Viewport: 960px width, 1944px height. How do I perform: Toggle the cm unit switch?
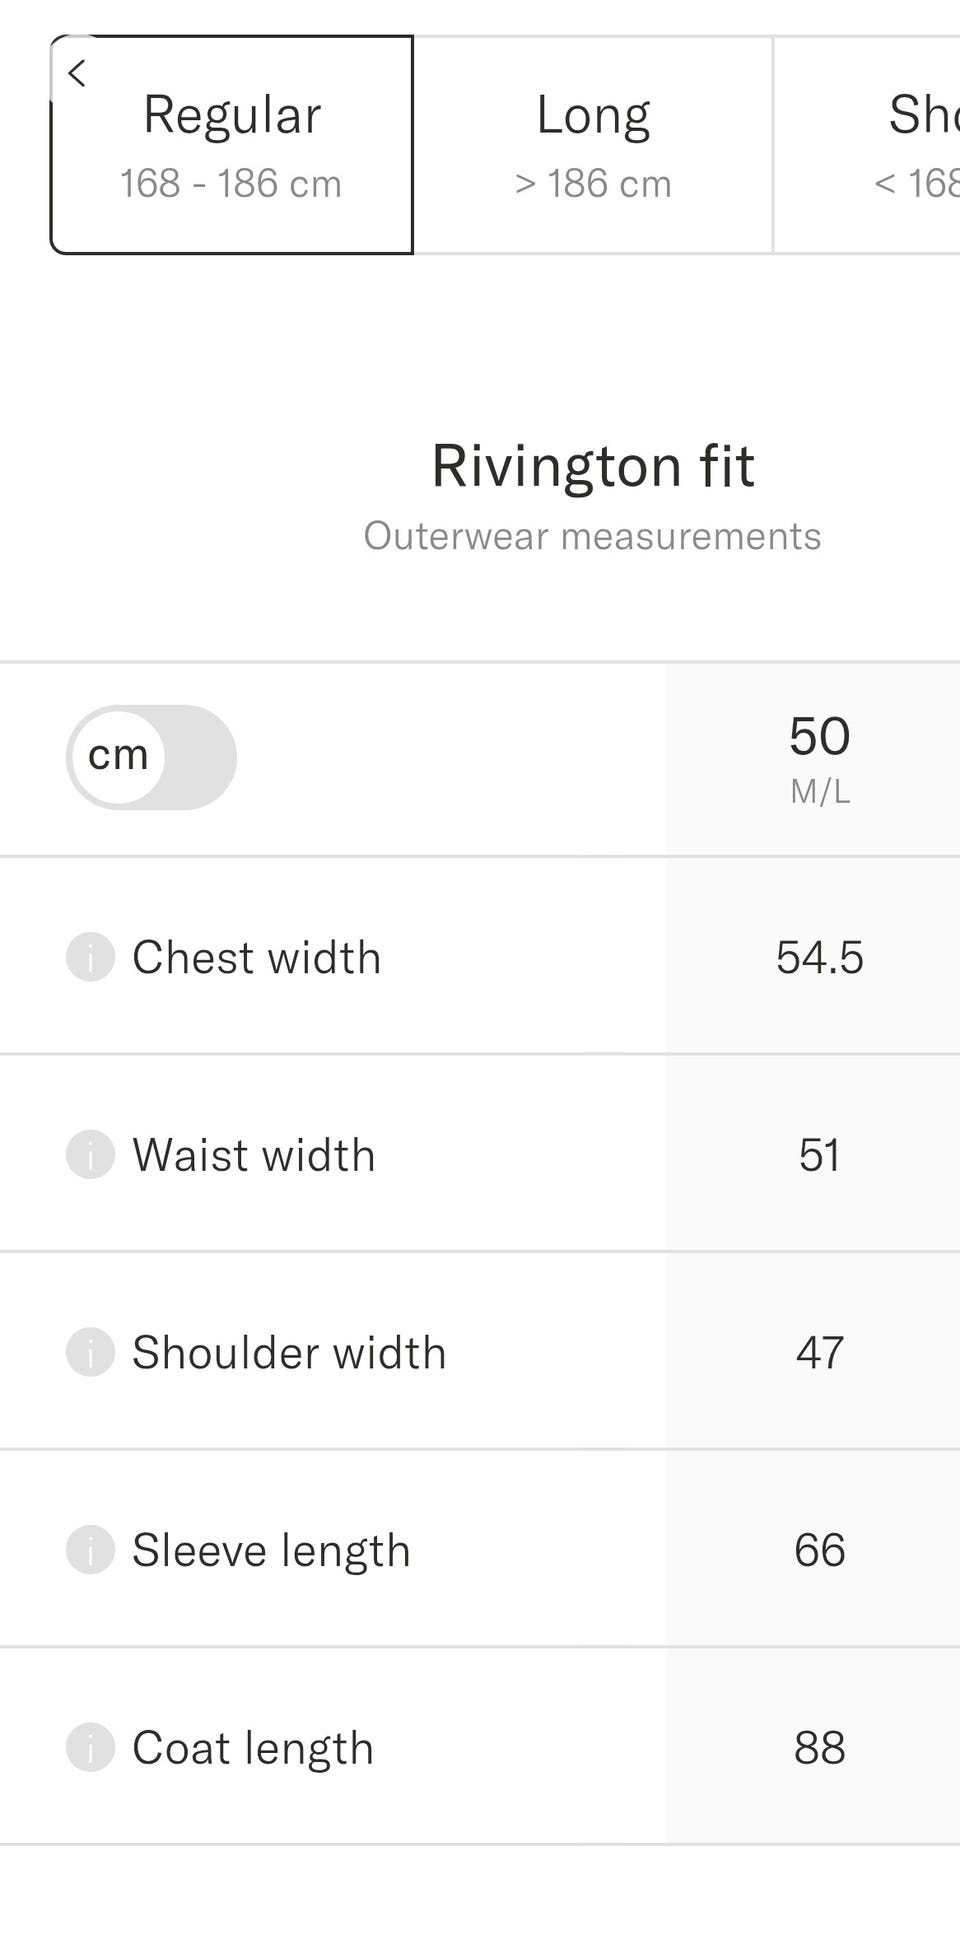tap(151, 757)
